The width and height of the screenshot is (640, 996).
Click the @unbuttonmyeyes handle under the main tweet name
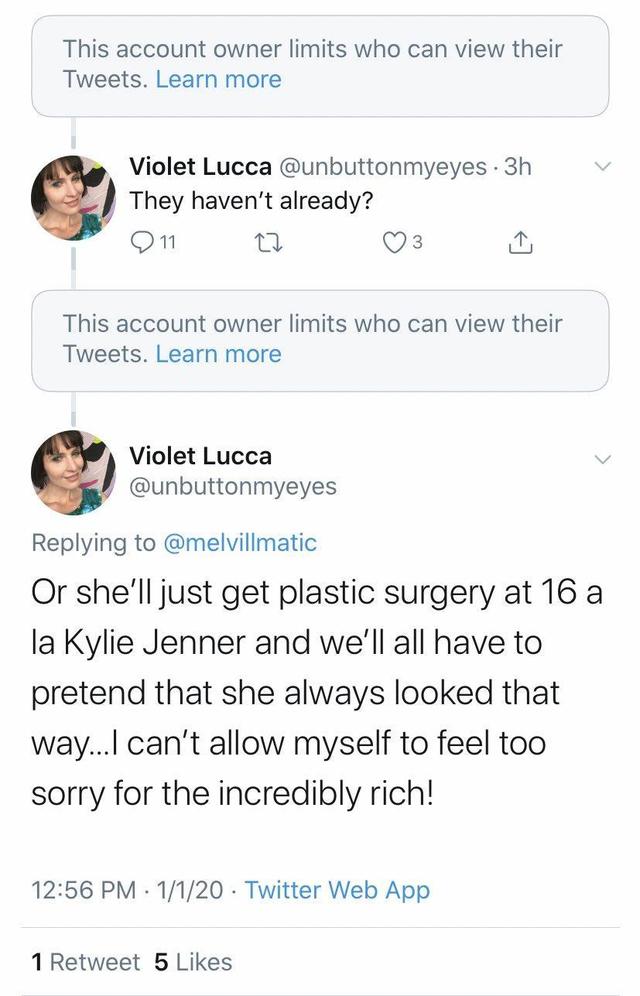pos(233,487)
